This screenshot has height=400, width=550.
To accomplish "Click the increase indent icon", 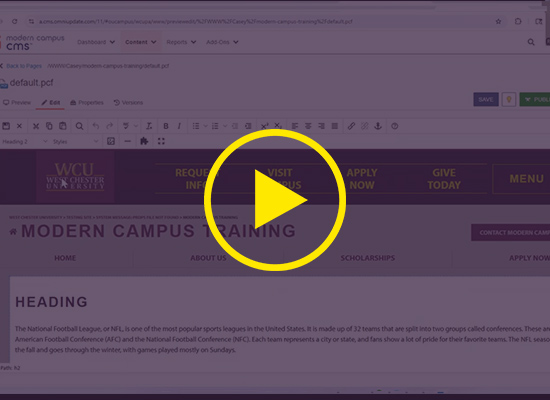I will point(248,126).
